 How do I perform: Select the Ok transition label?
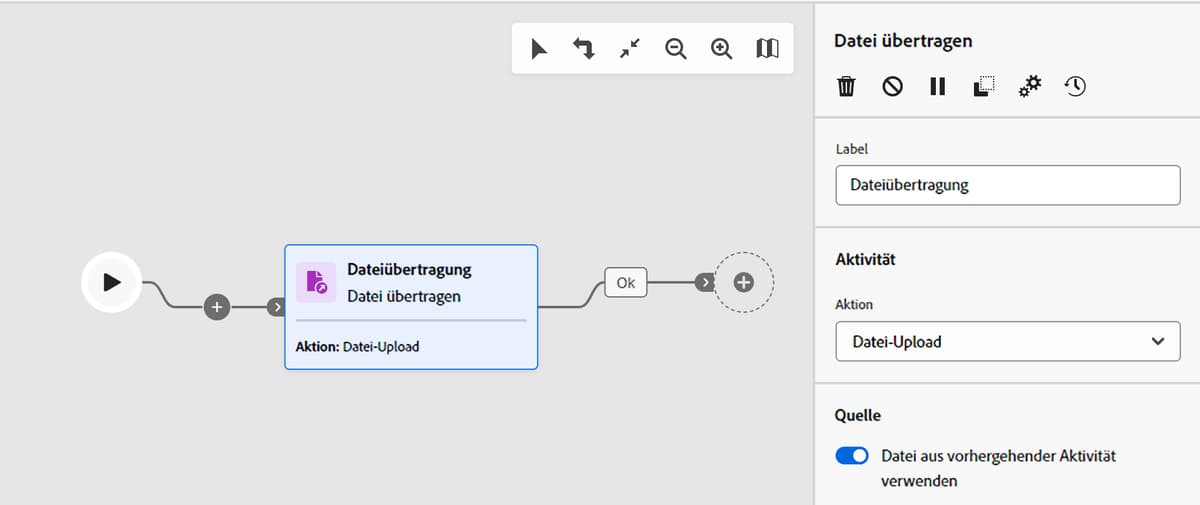coord(626,283)
